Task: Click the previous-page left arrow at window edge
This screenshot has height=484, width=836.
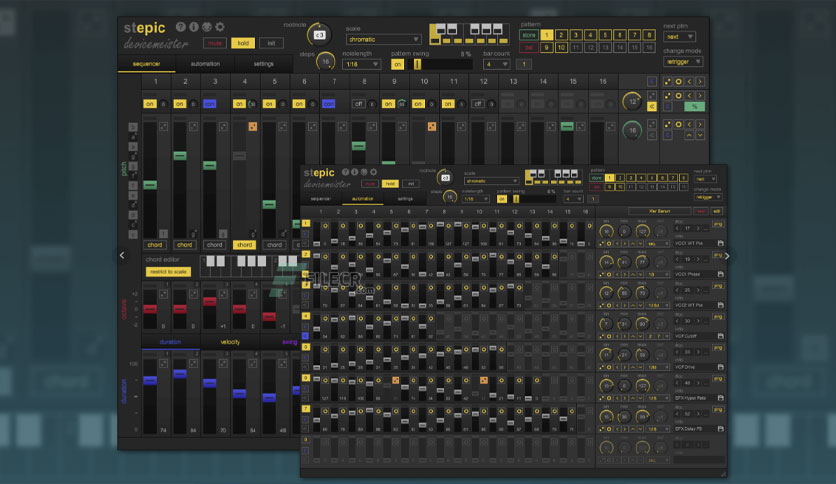Action: tap(122, 255)
